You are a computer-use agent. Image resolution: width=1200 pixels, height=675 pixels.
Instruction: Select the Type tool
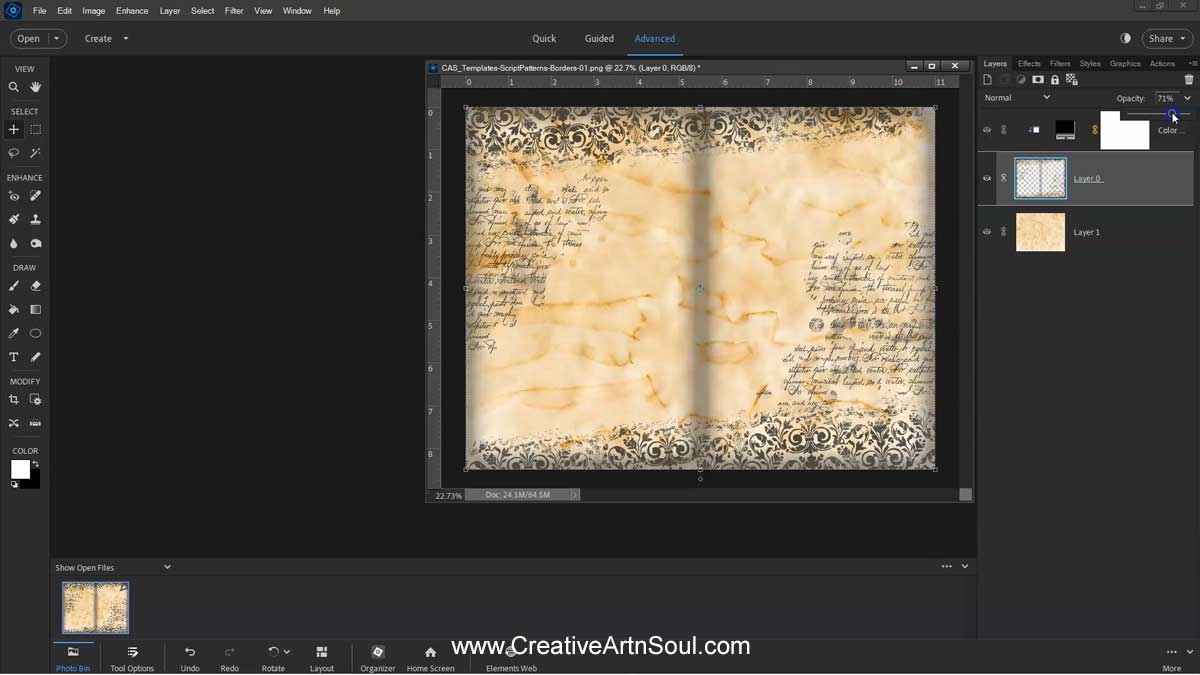13,356
